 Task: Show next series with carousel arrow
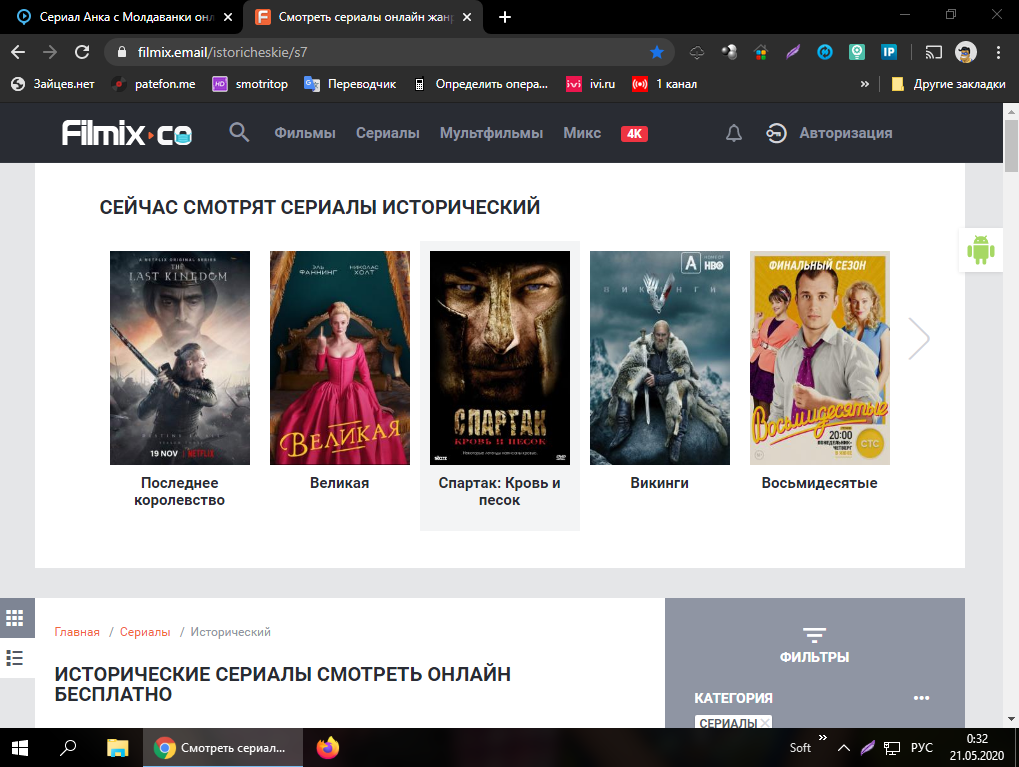[918, 339]
